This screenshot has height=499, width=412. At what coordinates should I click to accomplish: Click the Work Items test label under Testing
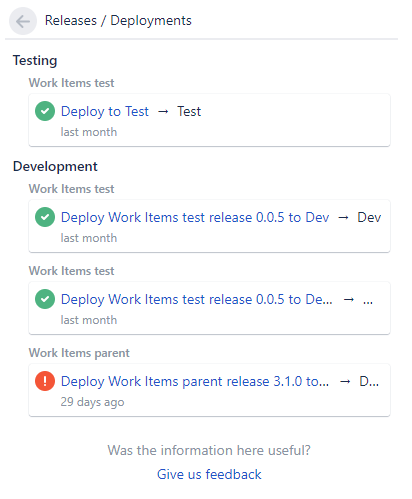click(x=71, y=83)
